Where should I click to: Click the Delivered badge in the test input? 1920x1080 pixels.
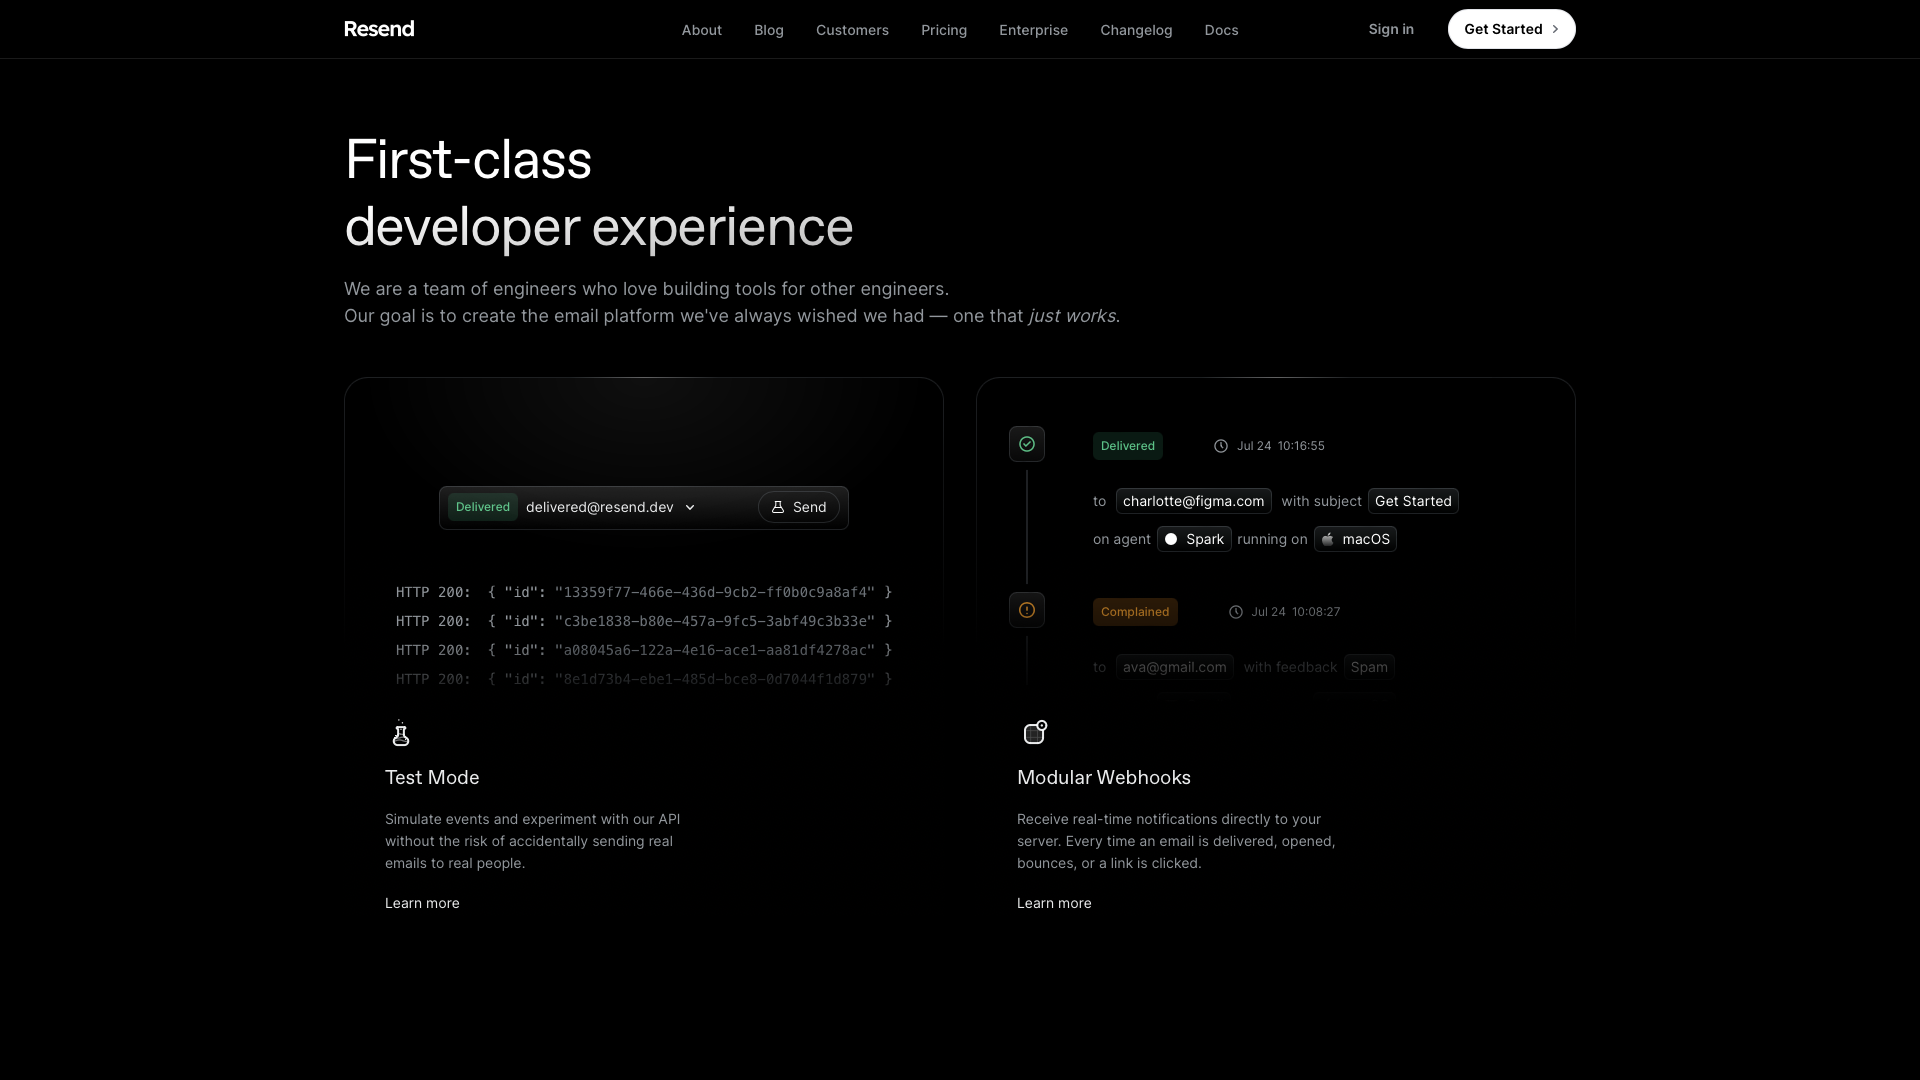[483, 507]
